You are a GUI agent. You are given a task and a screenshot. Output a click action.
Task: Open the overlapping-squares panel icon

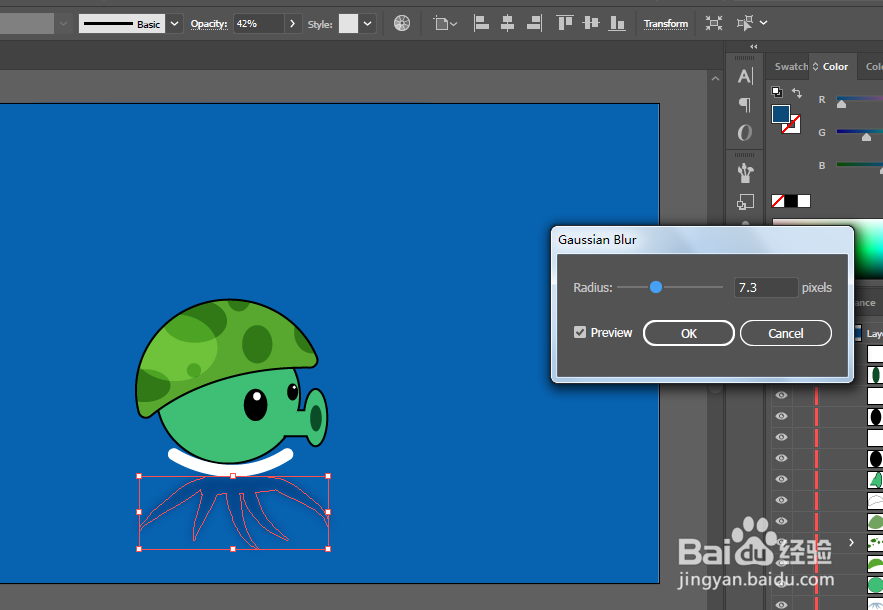745,202
